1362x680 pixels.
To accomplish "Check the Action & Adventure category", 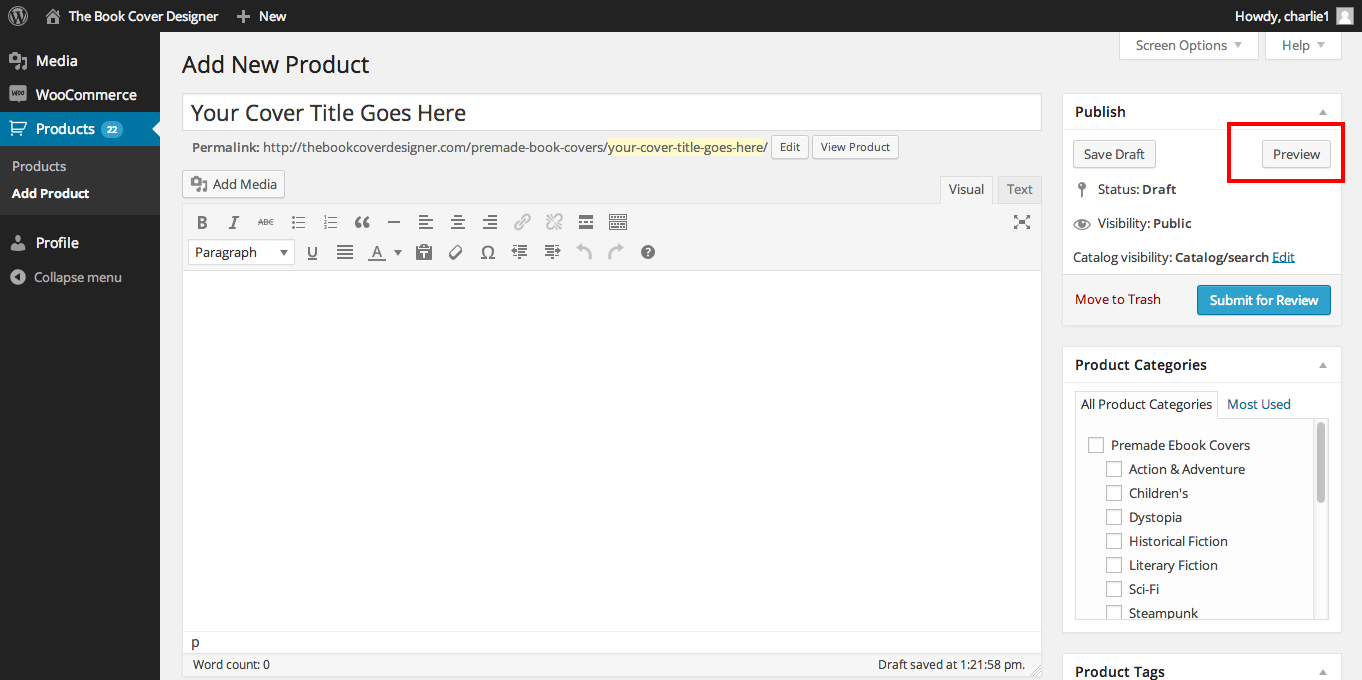I will [x=1114, y=469].
